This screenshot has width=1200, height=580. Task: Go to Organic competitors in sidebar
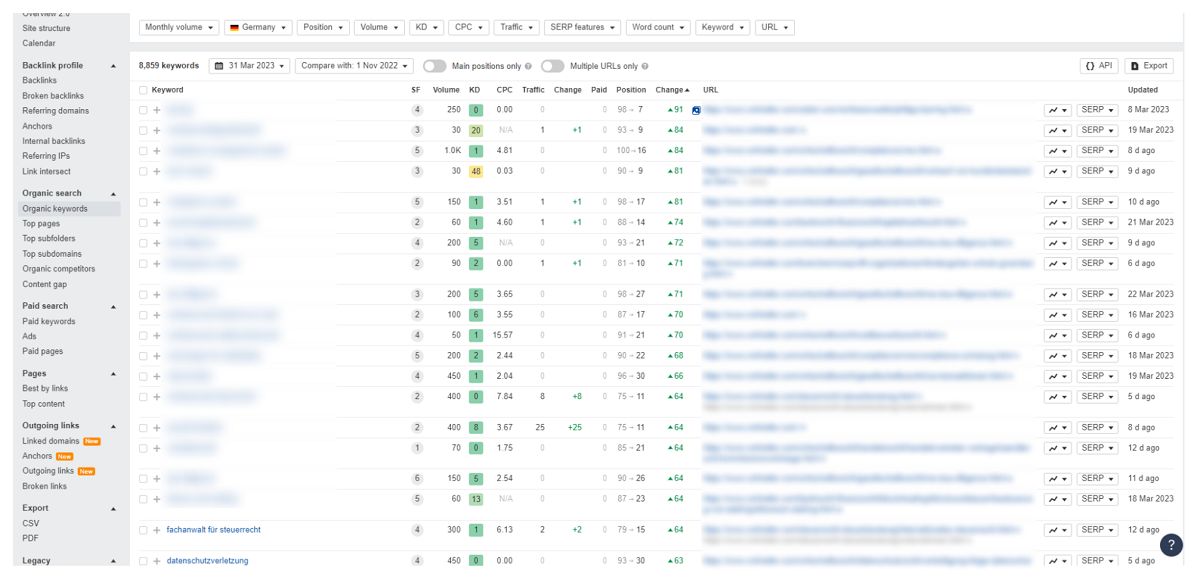coord(59,269)
